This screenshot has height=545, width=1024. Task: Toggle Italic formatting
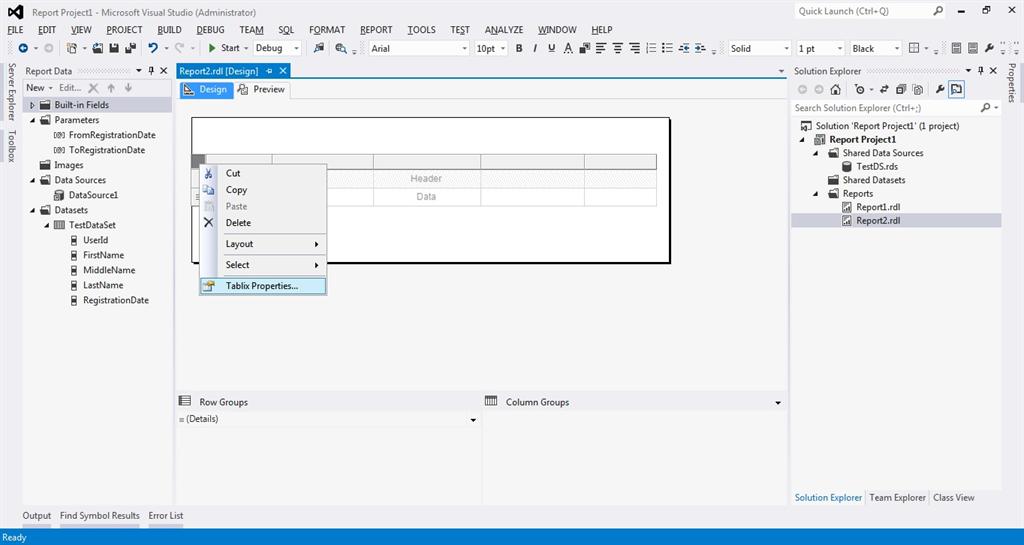tap(536, 48)
